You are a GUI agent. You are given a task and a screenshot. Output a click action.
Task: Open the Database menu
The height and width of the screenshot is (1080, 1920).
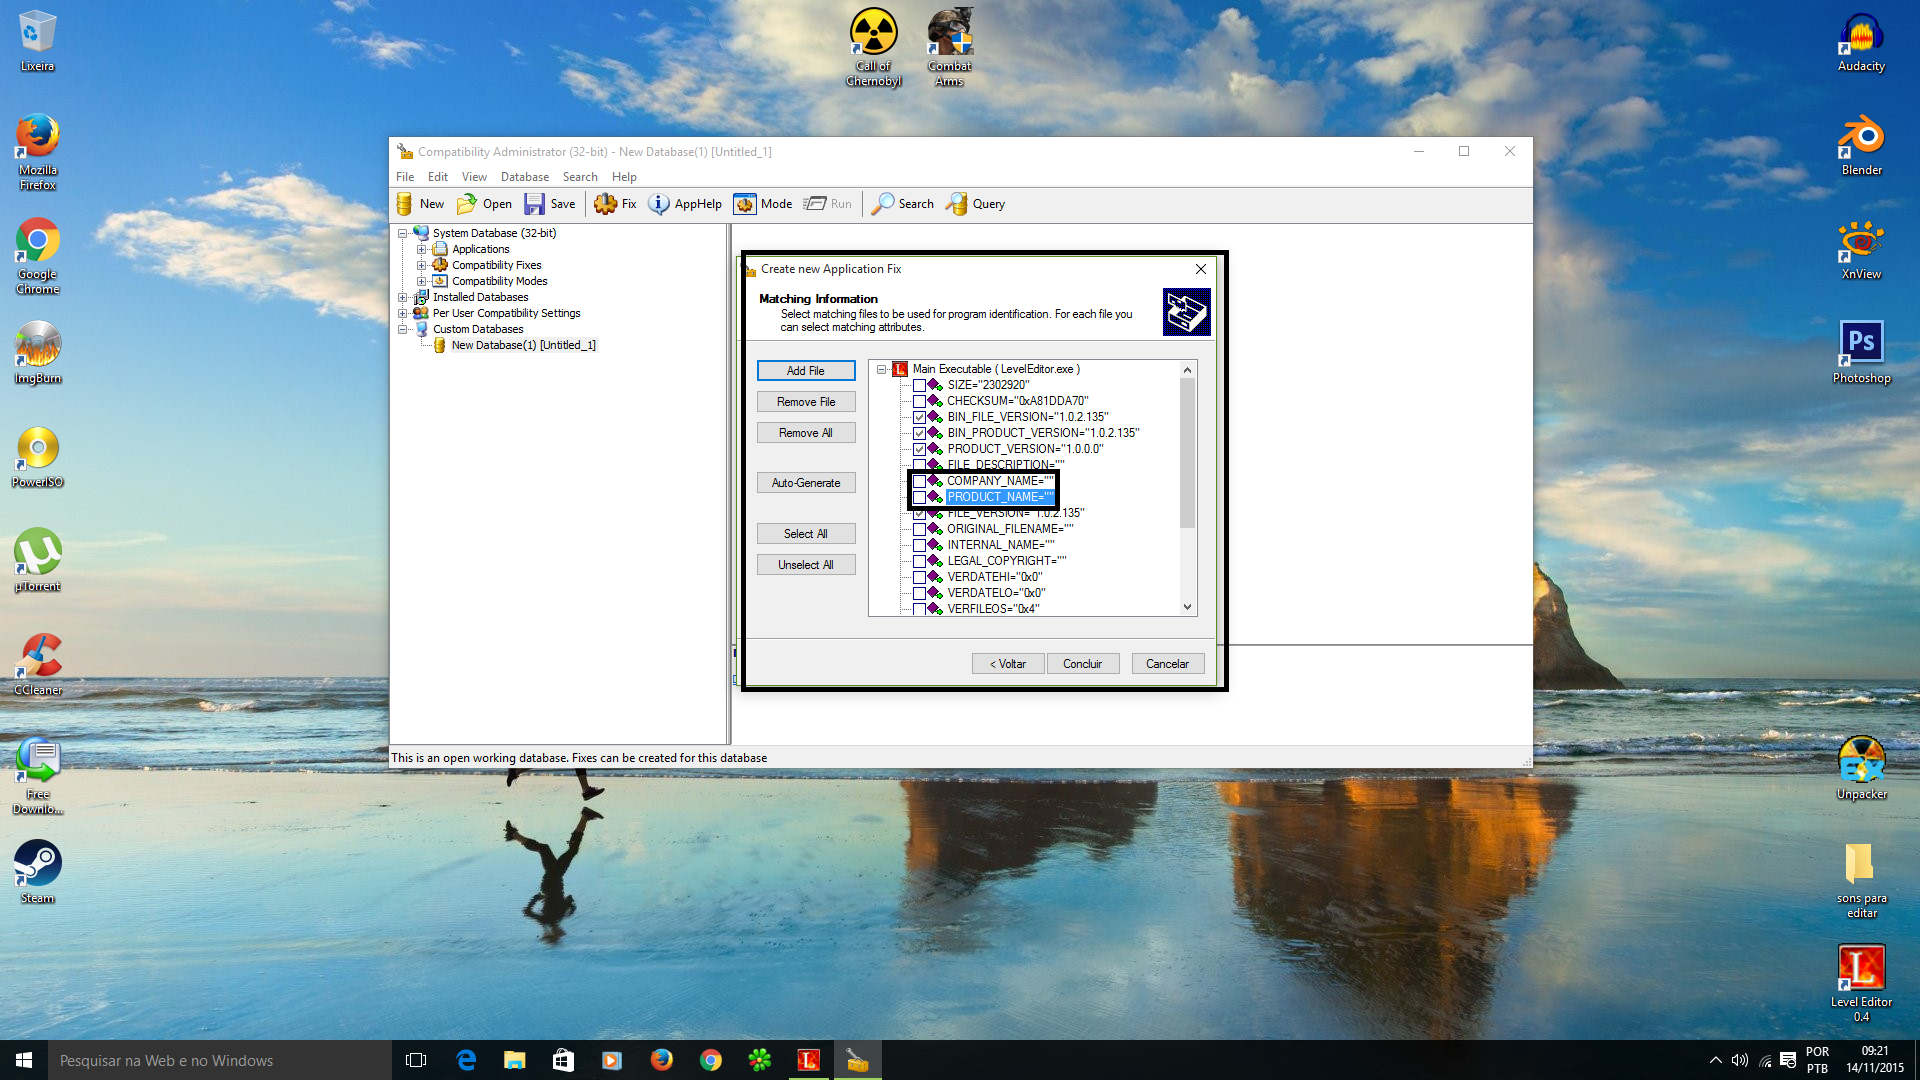[x=525, y=177]
